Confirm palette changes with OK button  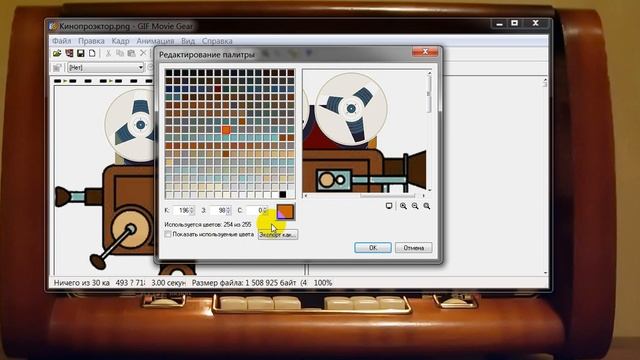point(373,248)
